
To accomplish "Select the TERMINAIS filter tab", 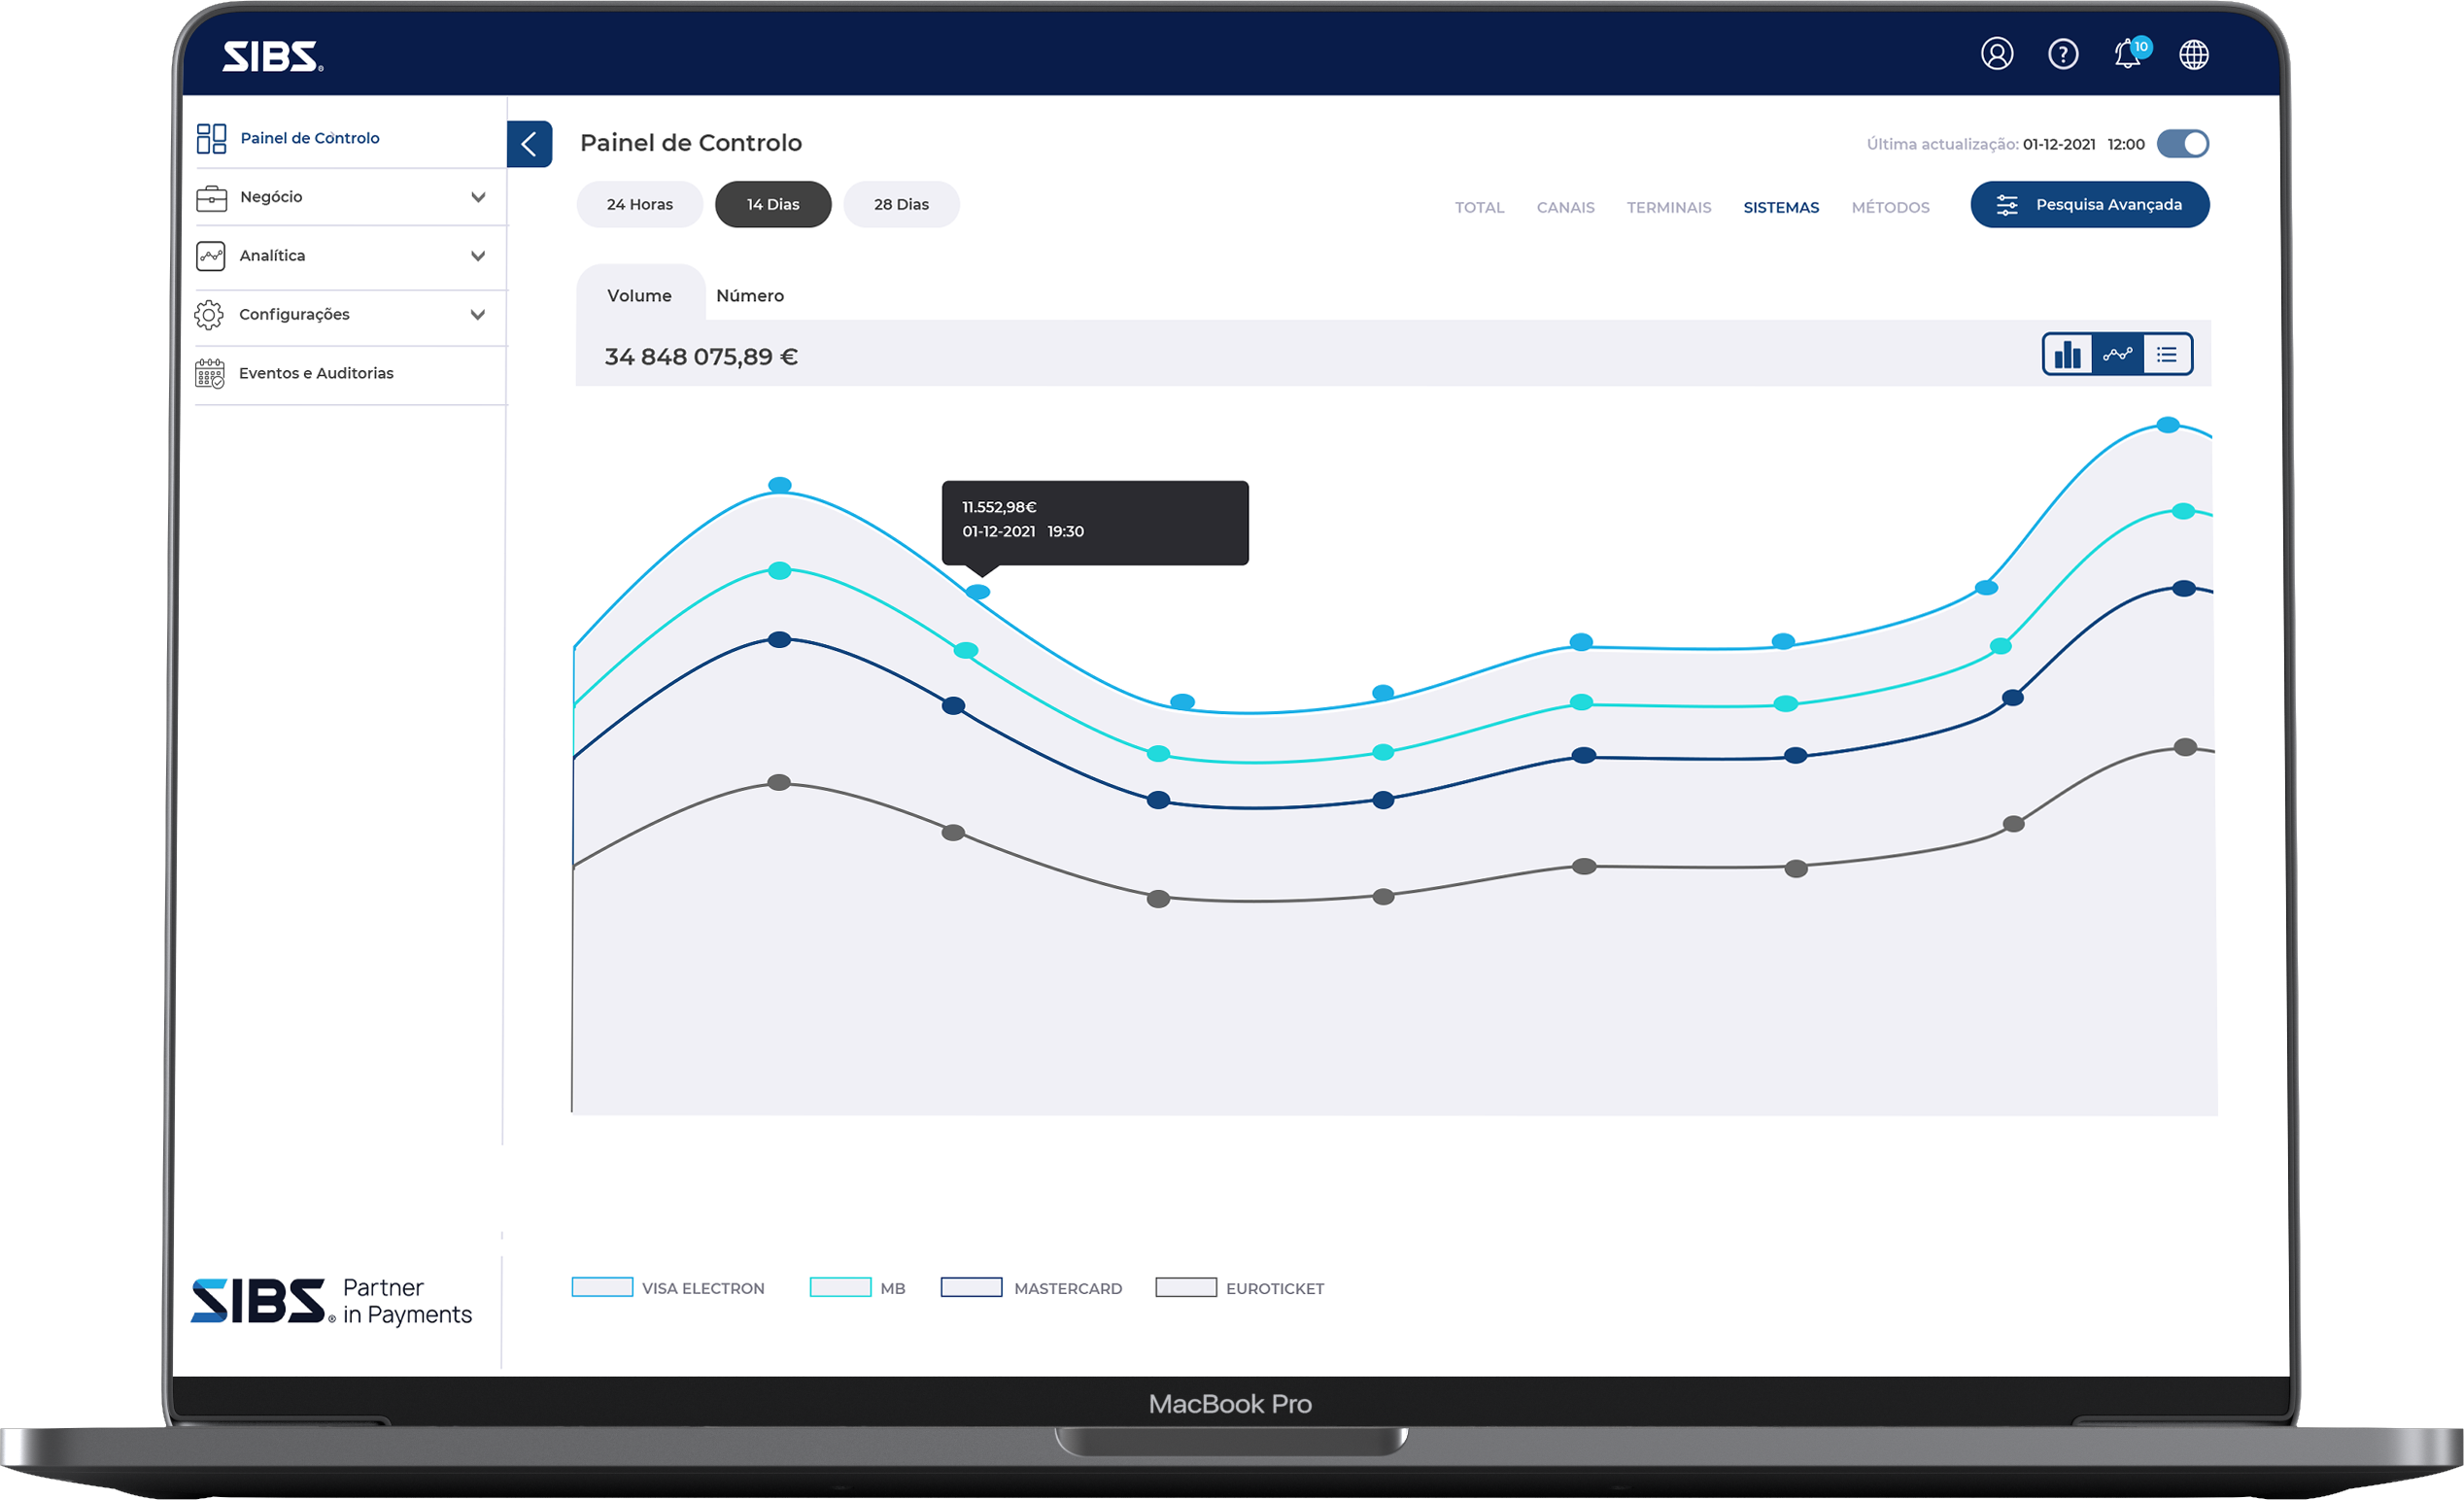I will (1668, 208).
